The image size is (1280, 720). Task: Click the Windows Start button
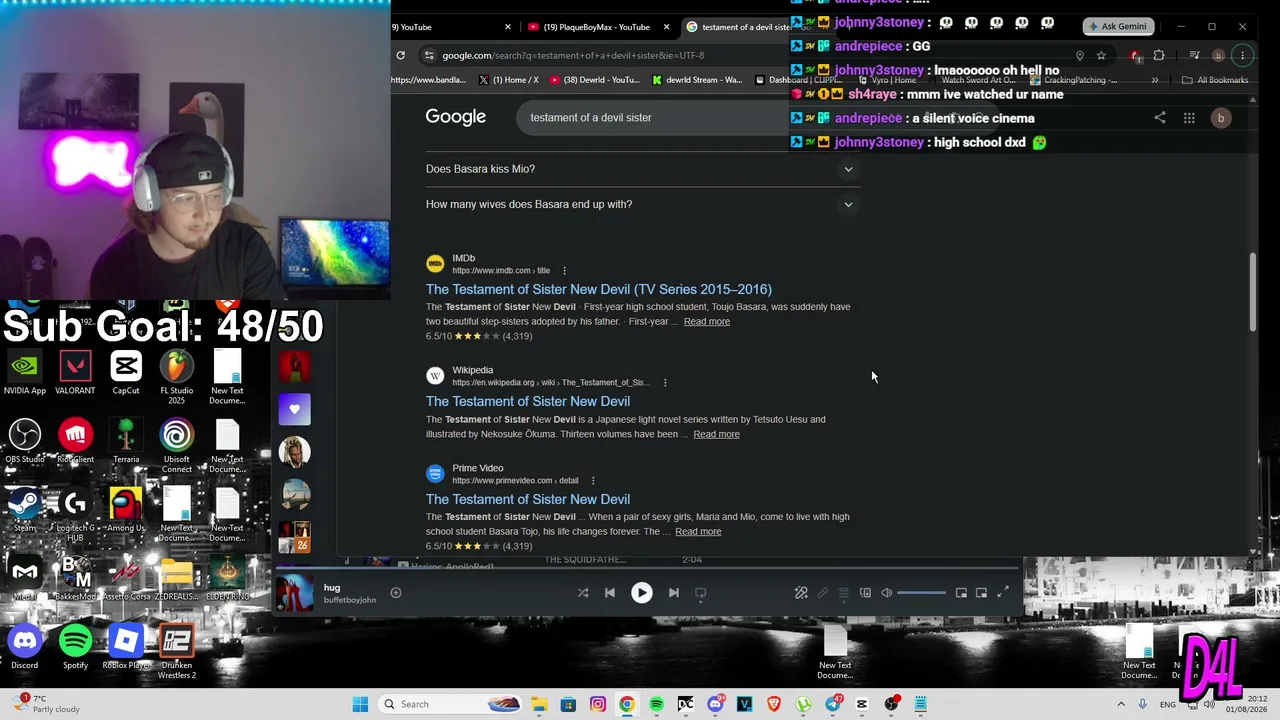point(360,704)
